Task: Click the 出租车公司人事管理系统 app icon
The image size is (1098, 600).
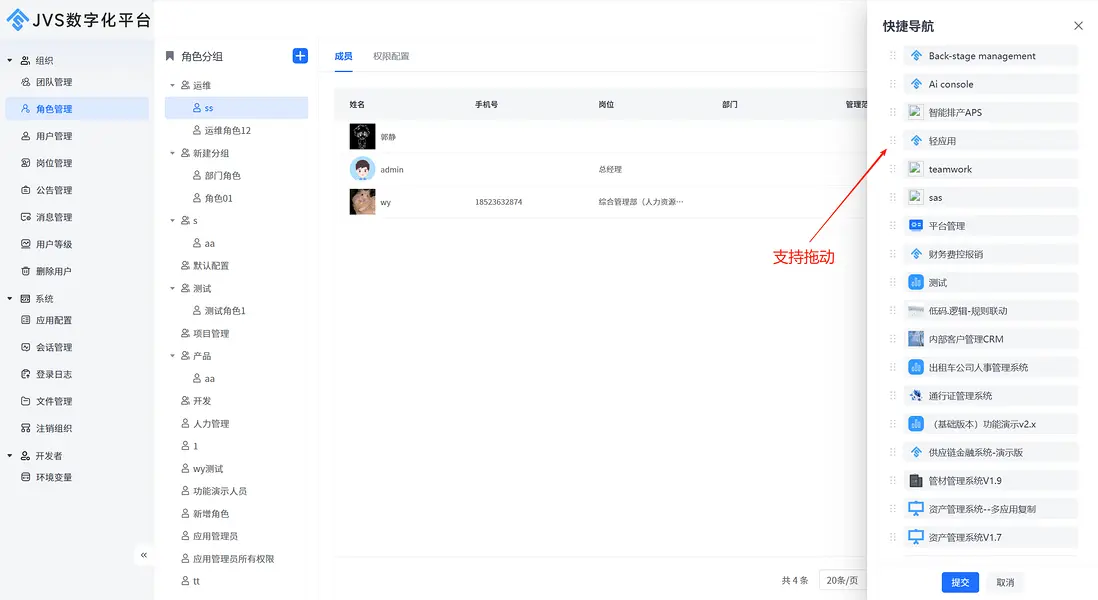Action: pyautogui.click(x=916, y=367)
